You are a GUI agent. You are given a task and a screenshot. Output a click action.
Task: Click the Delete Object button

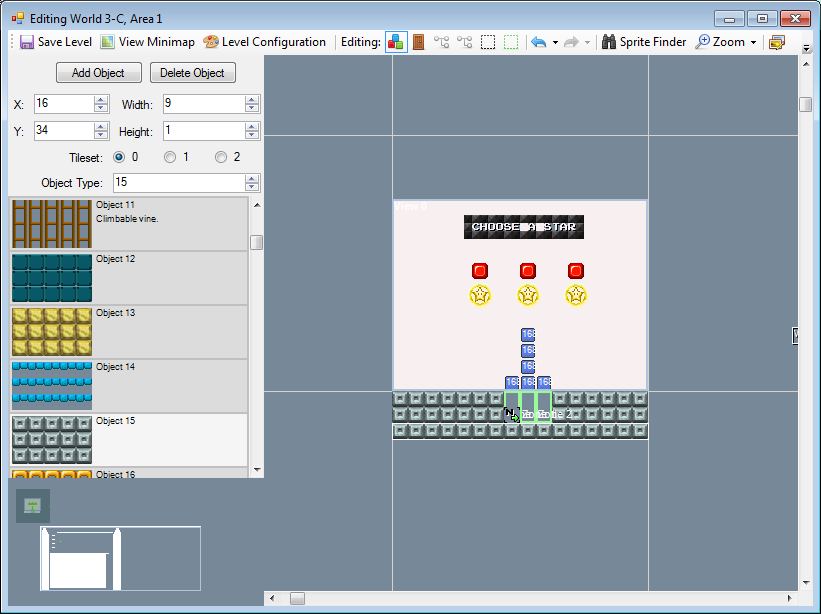point(193,73)
